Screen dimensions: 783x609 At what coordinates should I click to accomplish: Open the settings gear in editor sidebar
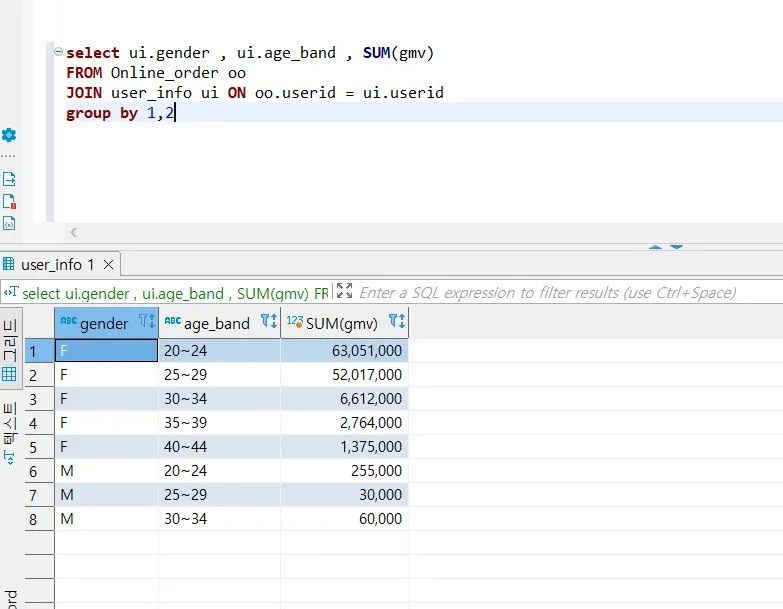point(9,135)
